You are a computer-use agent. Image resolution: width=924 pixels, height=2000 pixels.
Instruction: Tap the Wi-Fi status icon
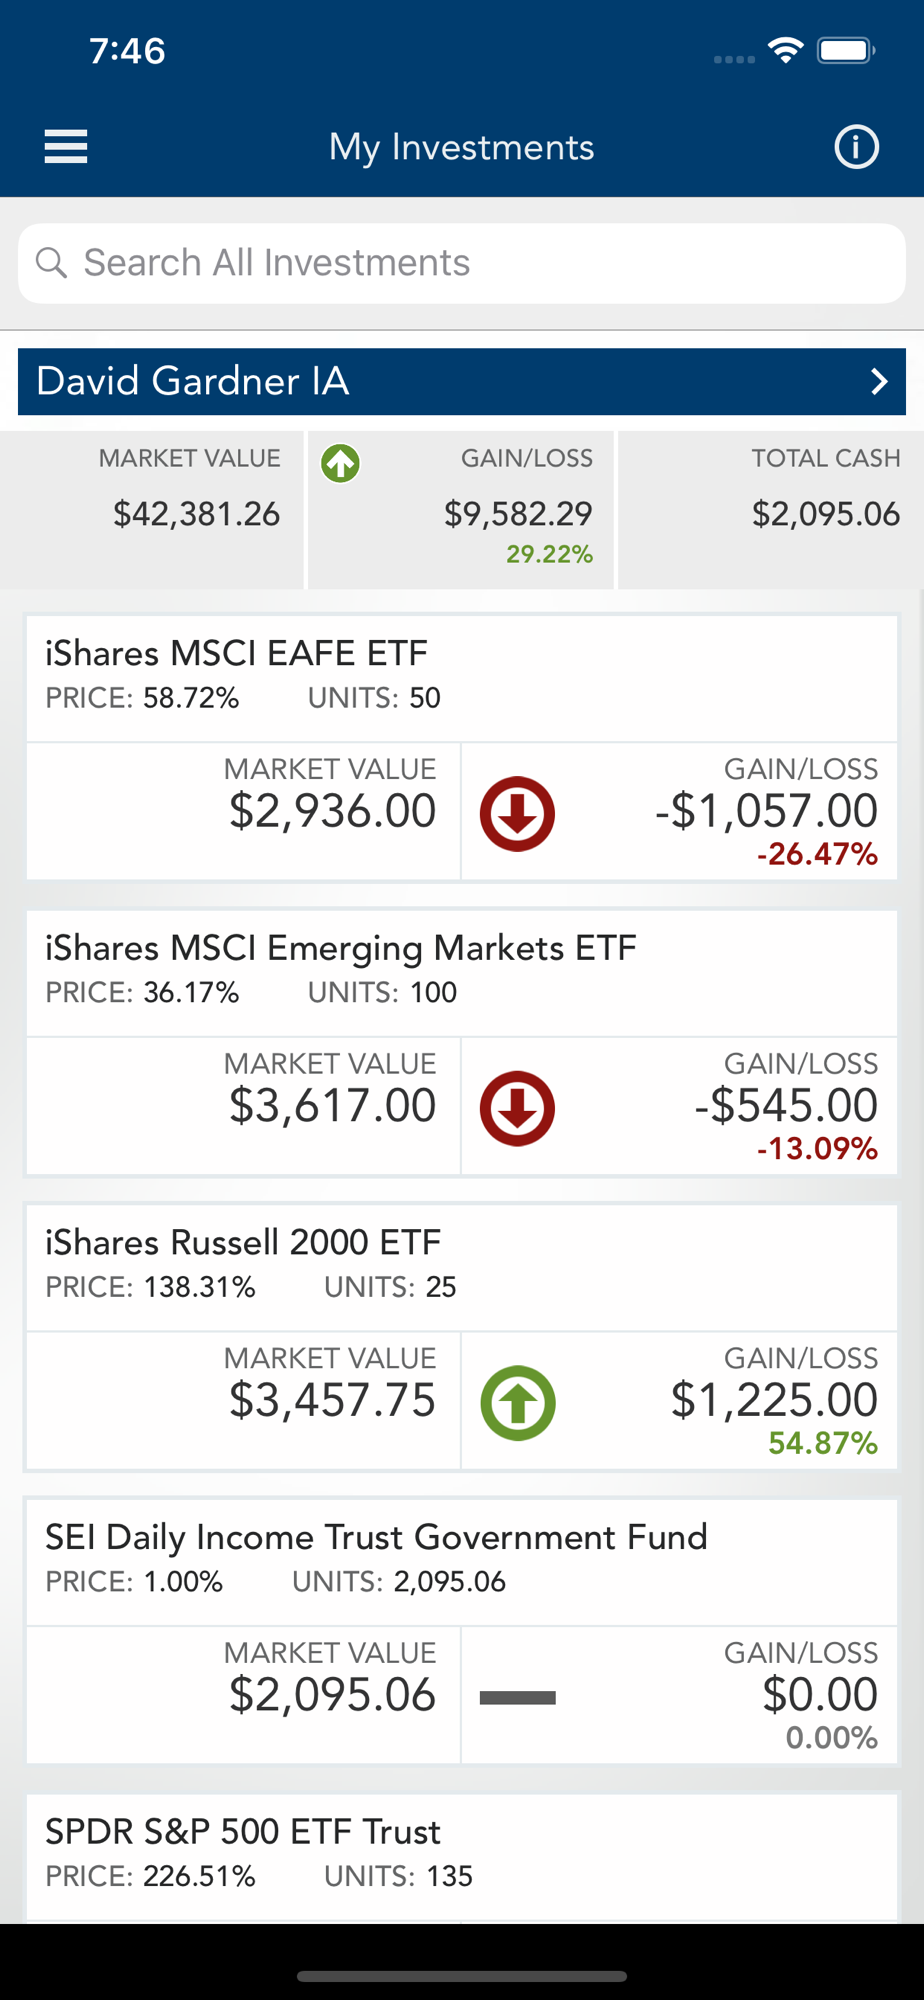(x=786, y=50)
